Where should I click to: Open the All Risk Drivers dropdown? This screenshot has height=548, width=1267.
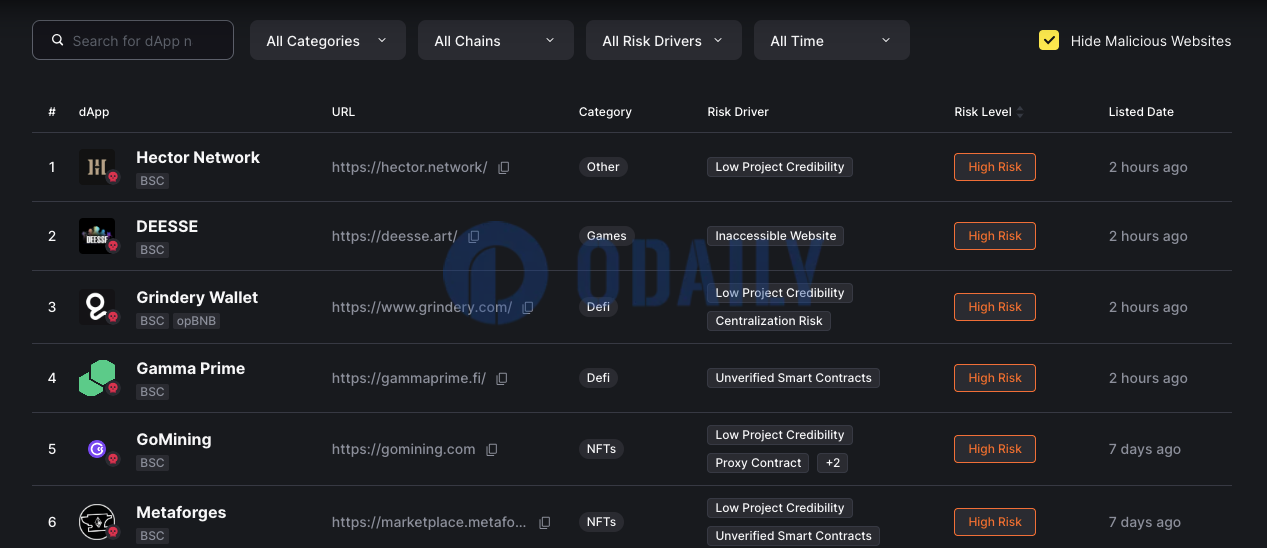(x=664, y=40)
